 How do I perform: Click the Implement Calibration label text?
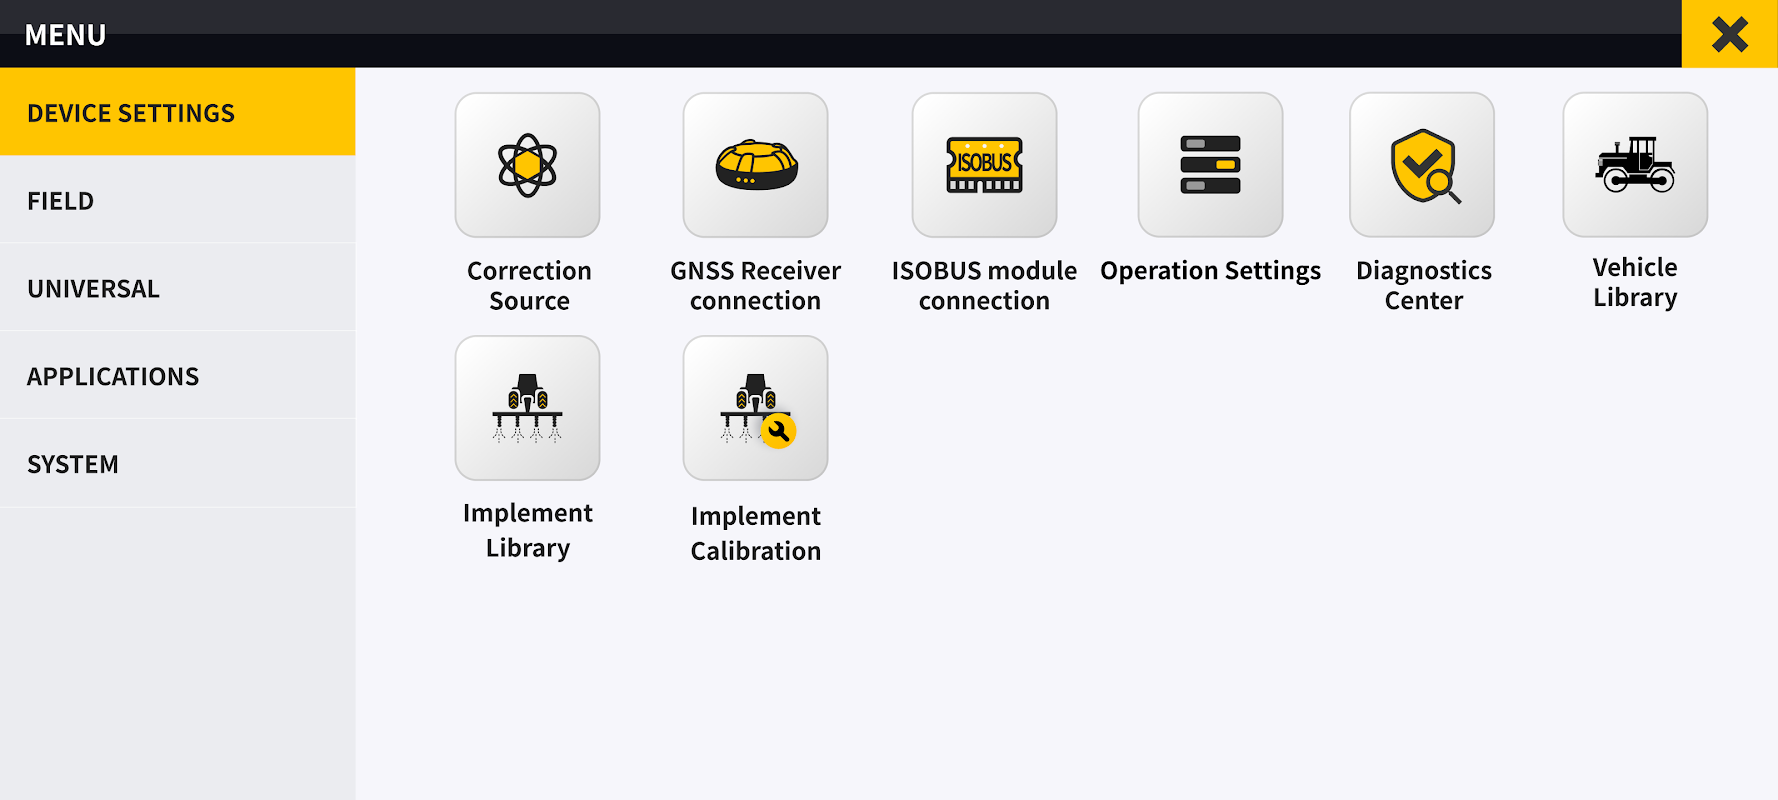(755, 533)
